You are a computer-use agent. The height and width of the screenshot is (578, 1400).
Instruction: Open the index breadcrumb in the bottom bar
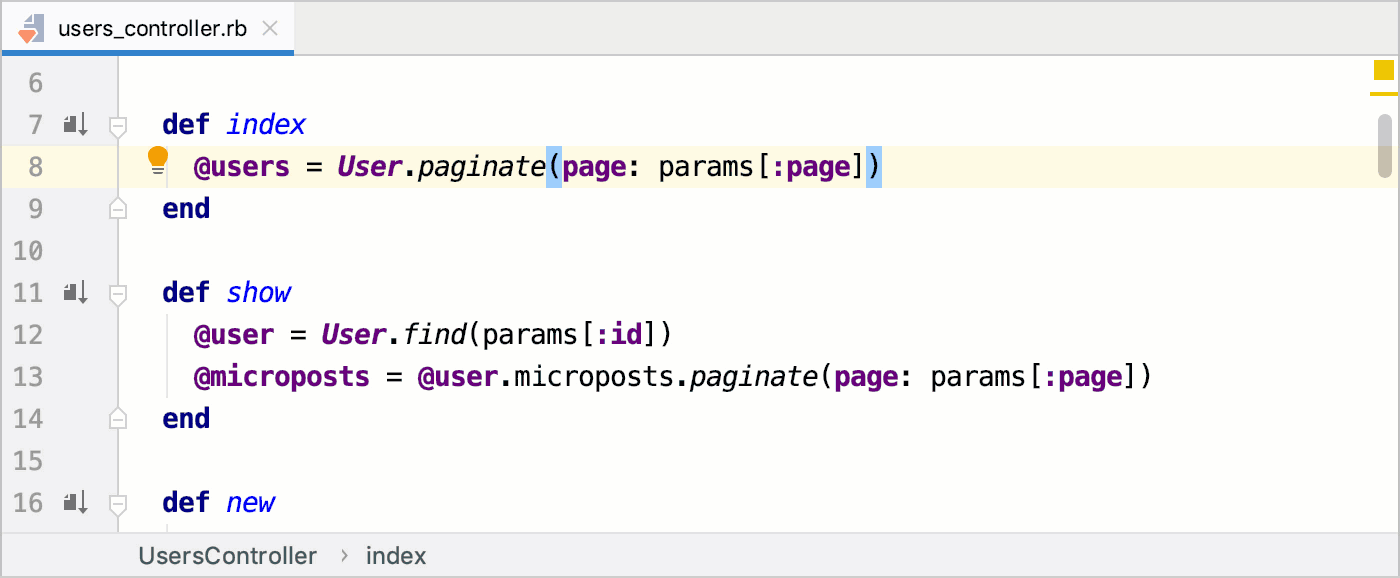point(396,555)
